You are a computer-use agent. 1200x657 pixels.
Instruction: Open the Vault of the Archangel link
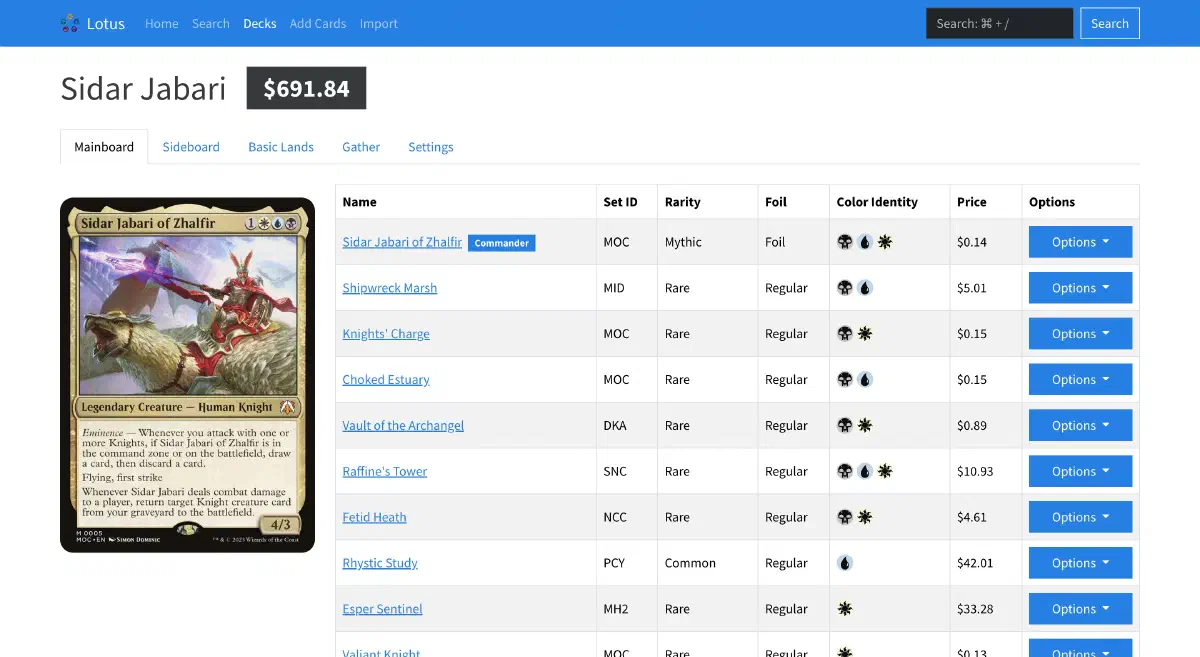403,425
